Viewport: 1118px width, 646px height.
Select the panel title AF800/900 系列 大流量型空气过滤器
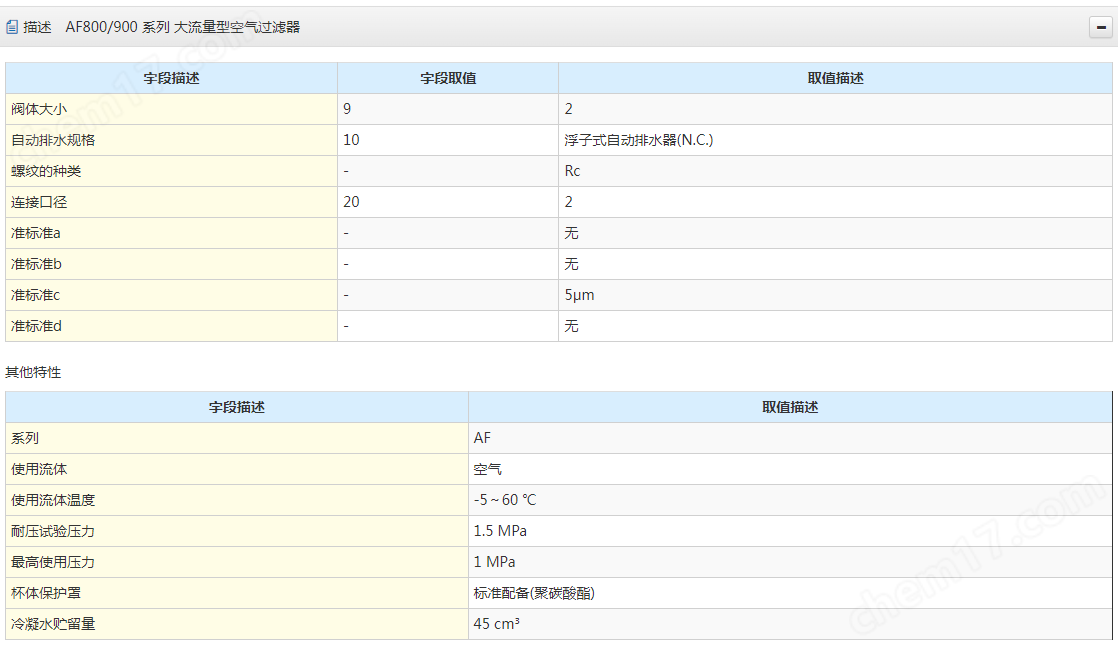[183, 27]
